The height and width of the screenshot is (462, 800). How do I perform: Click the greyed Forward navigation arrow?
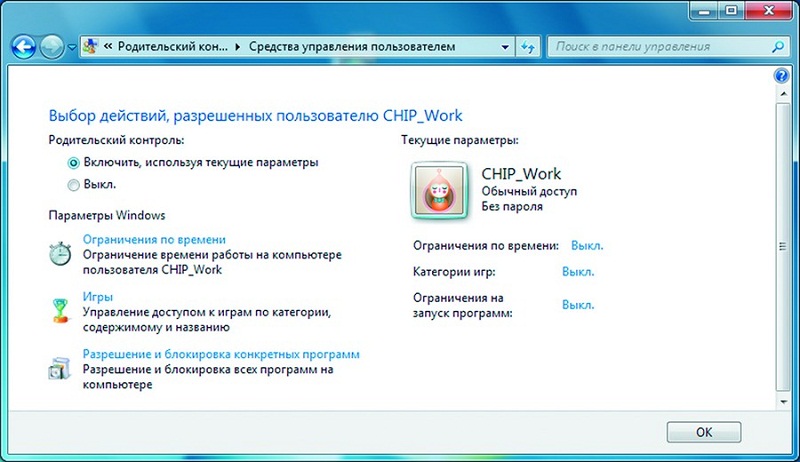coord(52,47)
